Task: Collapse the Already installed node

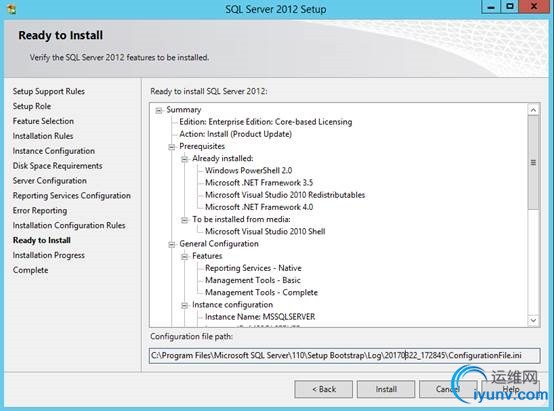Action: coord(184,159)
